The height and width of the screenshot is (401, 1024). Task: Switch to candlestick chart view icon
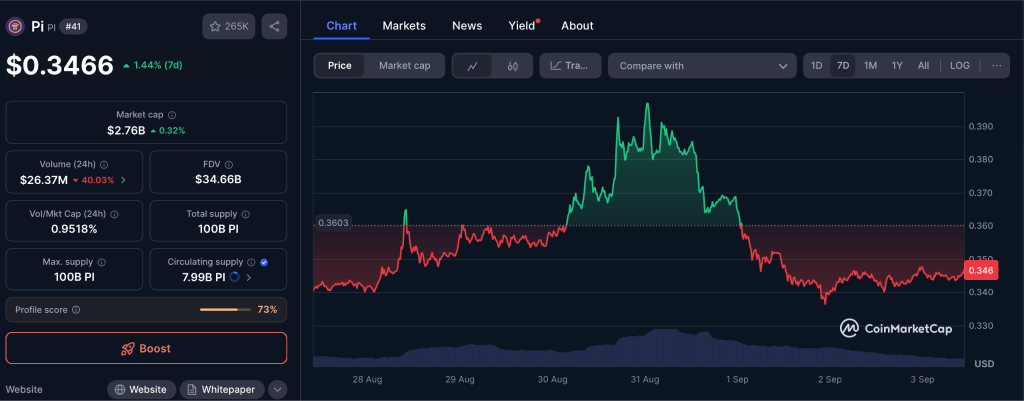[x=513, y=66]
